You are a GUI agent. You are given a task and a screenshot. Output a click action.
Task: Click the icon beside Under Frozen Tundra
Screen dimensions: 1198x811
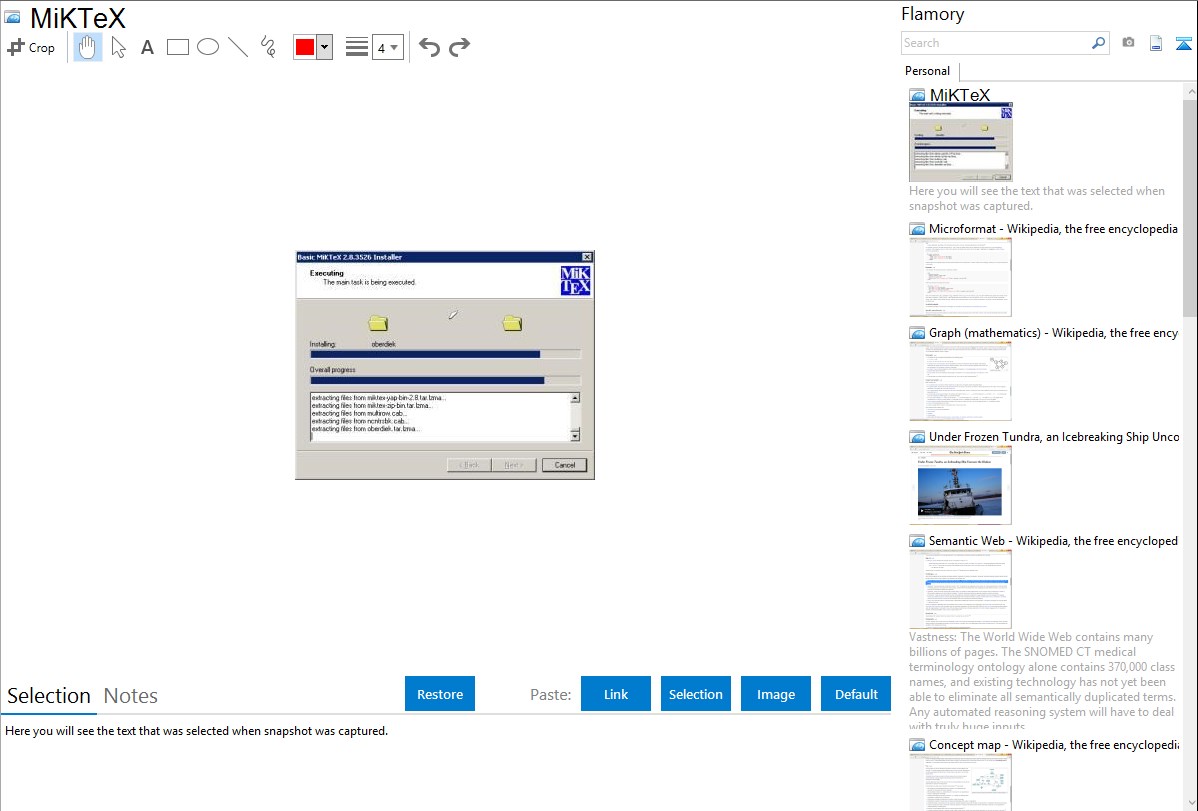pos(917,437)
